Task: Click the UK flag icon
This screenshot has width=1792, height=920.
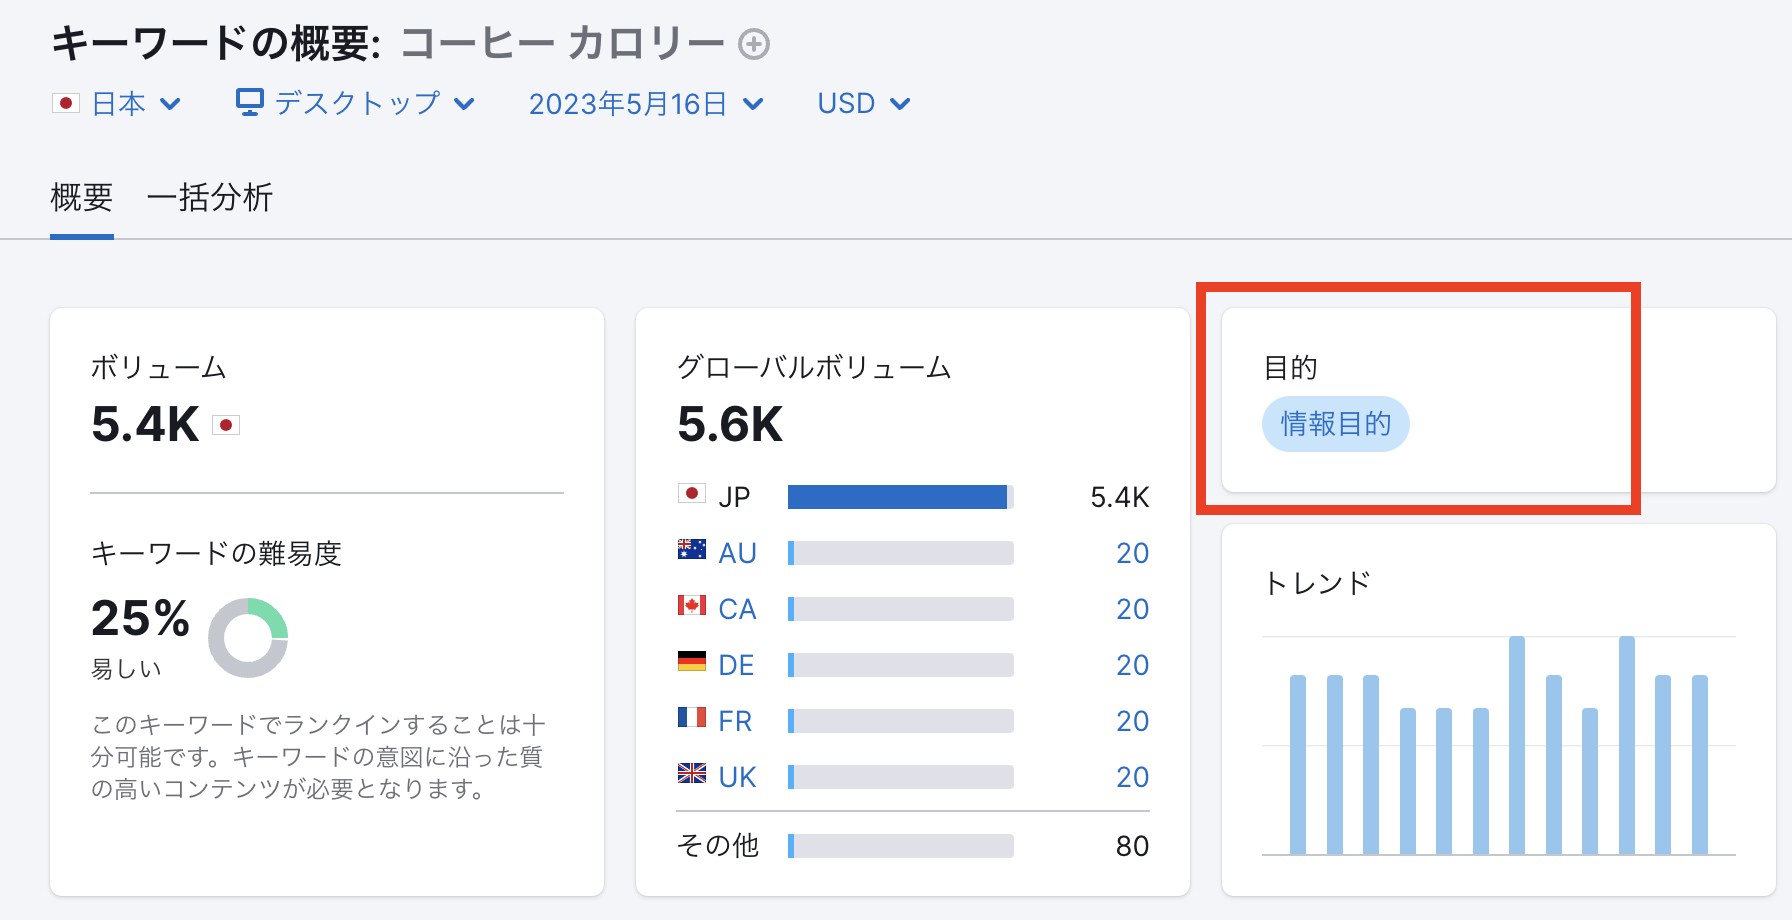Action: 691,773
